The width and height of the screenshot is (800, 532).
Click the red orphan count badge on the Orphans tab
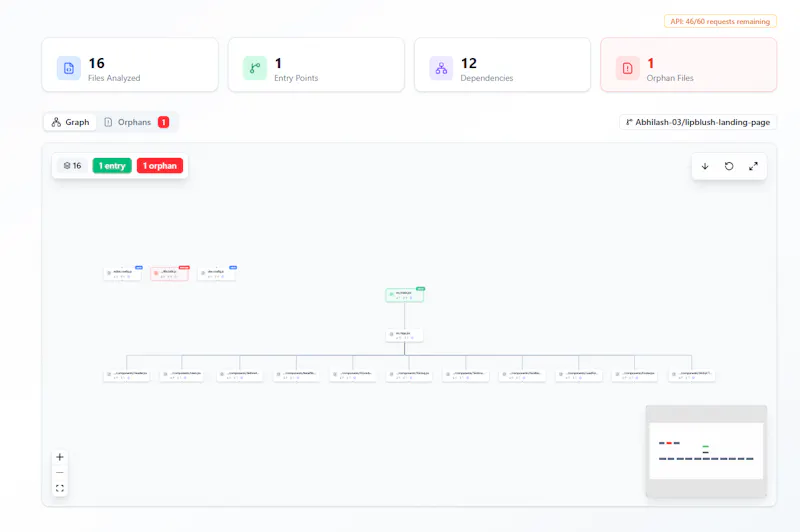pyautogui.click(x=163, y=122)
